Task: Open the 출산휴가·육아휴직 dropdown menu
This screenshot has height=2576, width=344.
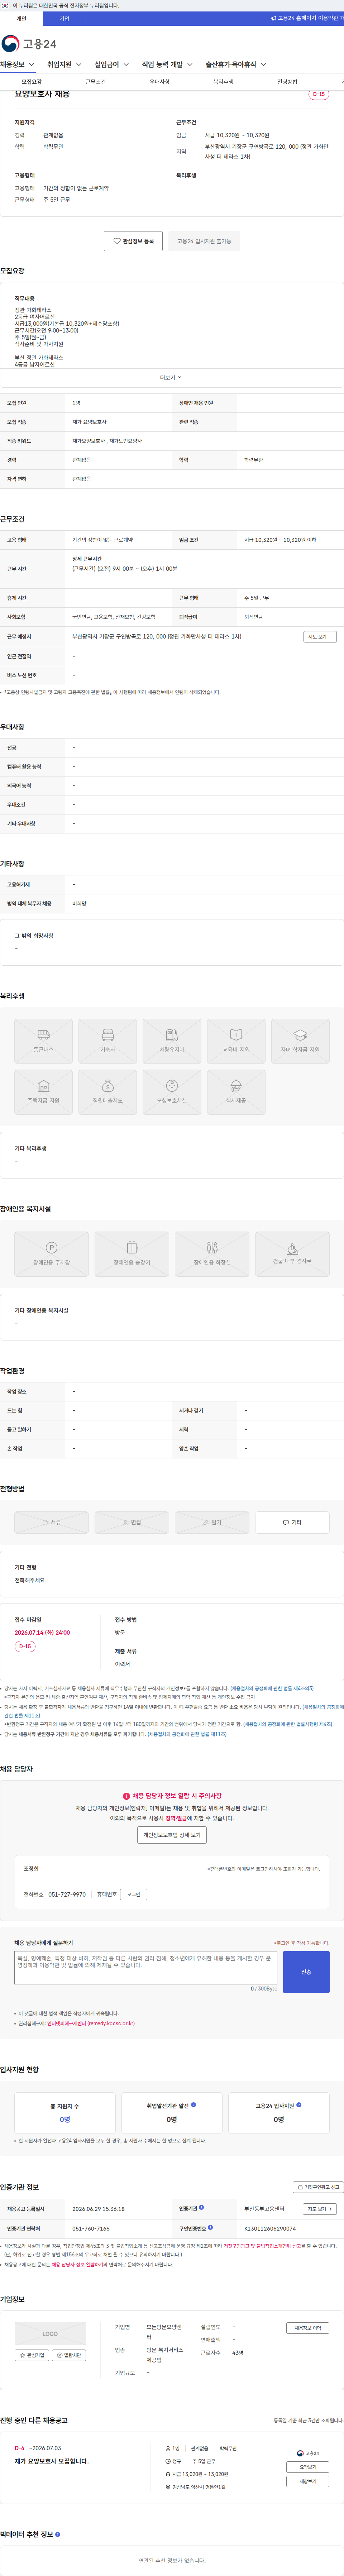Action: [x=236, y=65]
